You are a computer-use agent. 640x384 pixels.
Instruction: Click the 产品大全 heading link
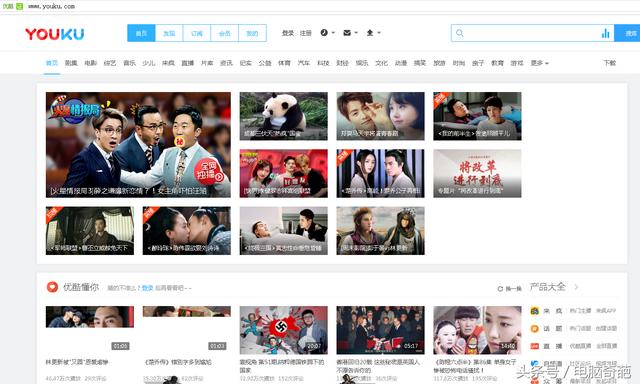548,287
